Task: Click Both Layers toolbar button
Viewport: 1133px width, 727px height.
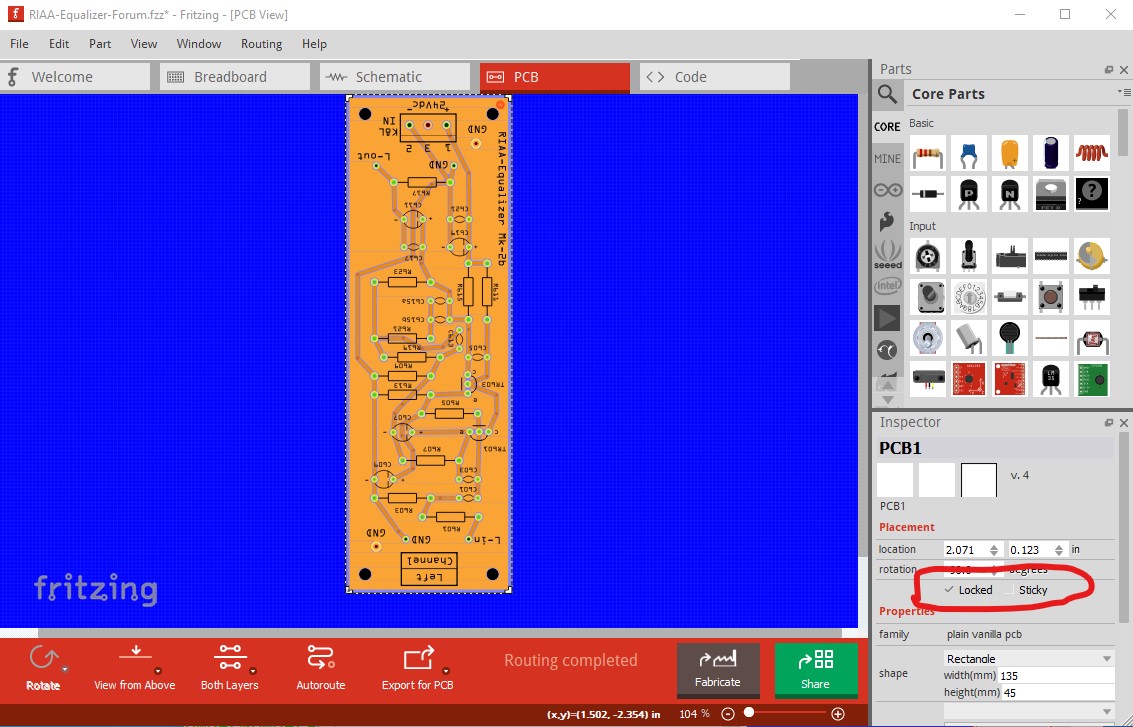Action: [x=230, y=668]
